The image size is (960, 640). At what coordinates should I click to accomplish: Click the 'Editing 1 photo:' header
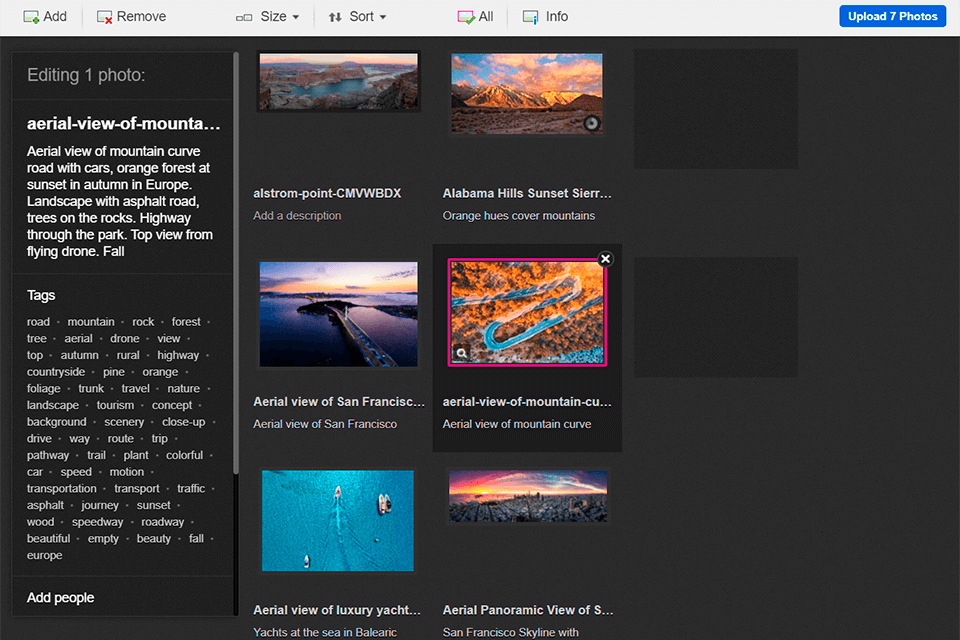coord(86,75)
